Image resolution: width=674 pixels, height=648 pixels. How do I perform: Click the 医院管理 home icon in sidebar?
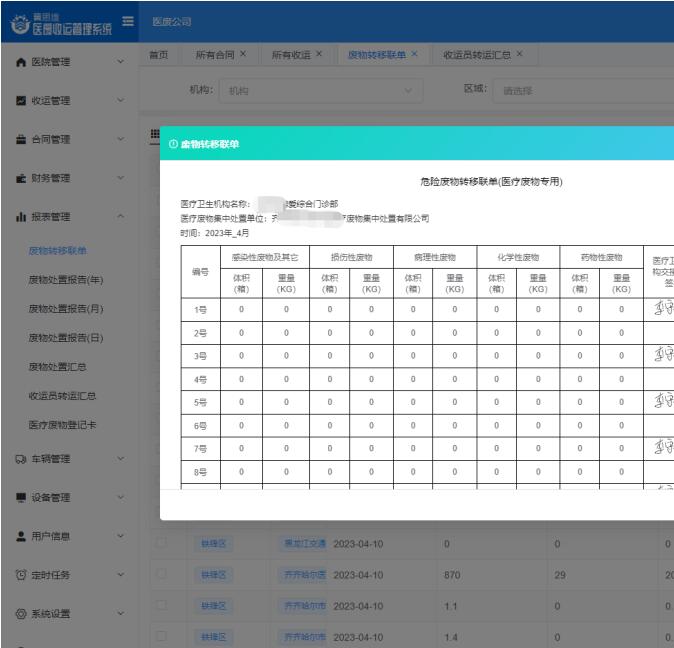[21, 63]
